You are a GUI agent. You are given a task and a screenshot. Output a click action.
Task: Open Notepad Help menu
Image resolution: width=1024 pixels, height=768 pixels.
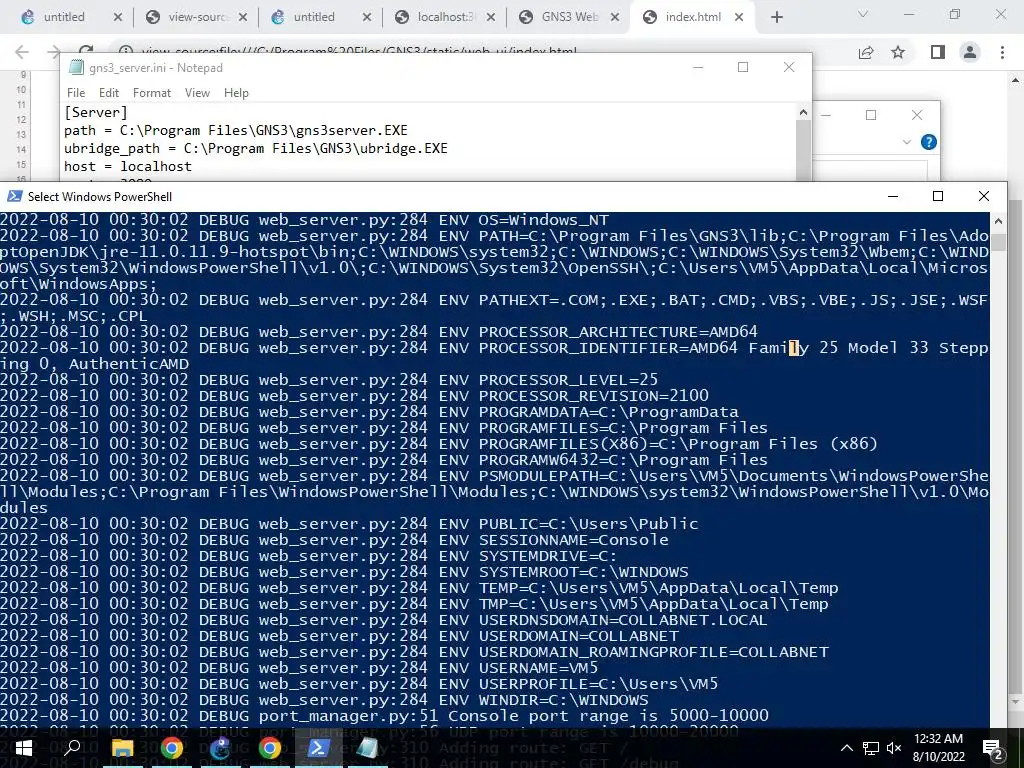[x=236, y=93]
